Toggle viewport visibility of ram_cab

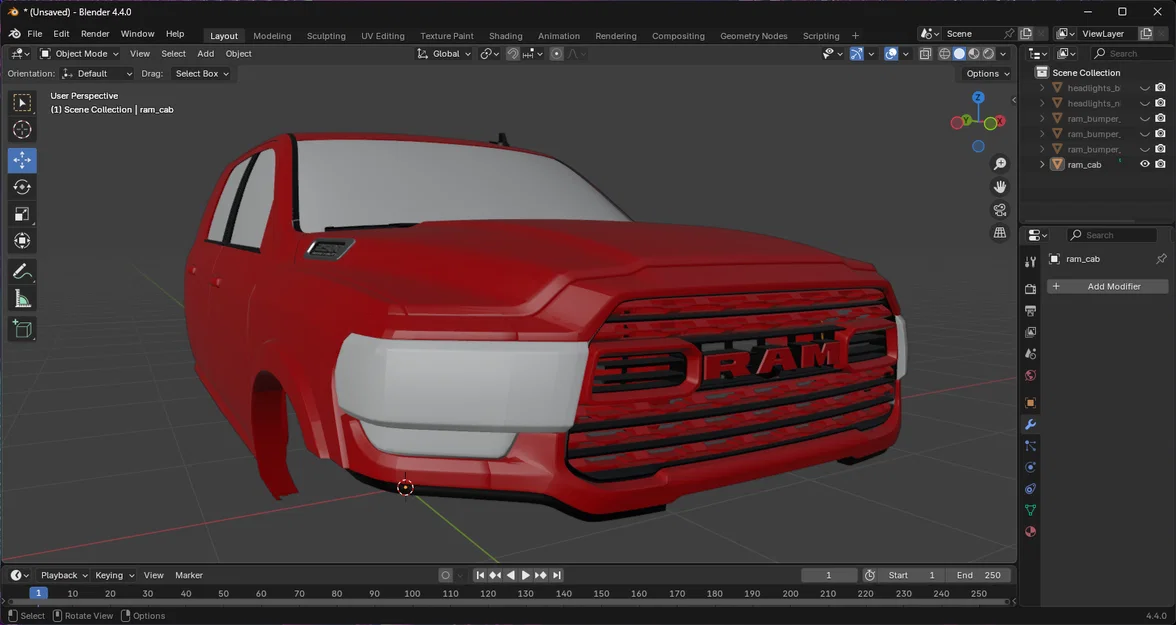[1144, 164]
